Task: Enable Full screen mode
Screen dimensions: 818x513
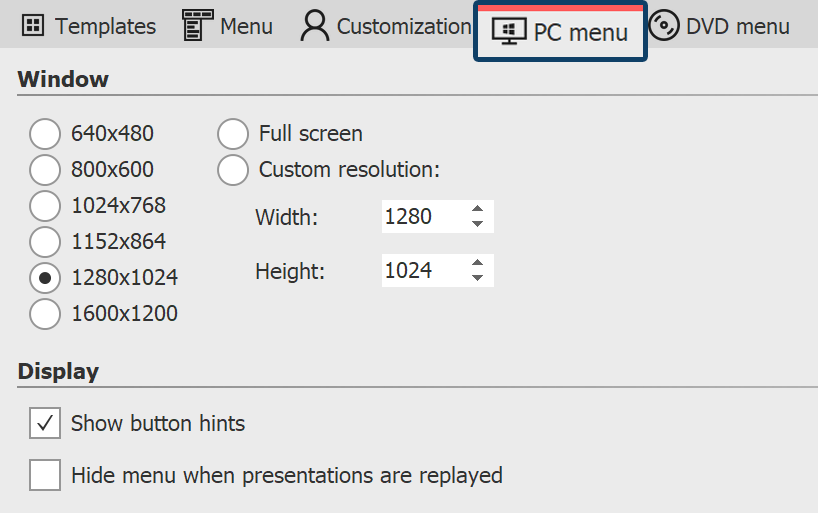Action: 233,134
